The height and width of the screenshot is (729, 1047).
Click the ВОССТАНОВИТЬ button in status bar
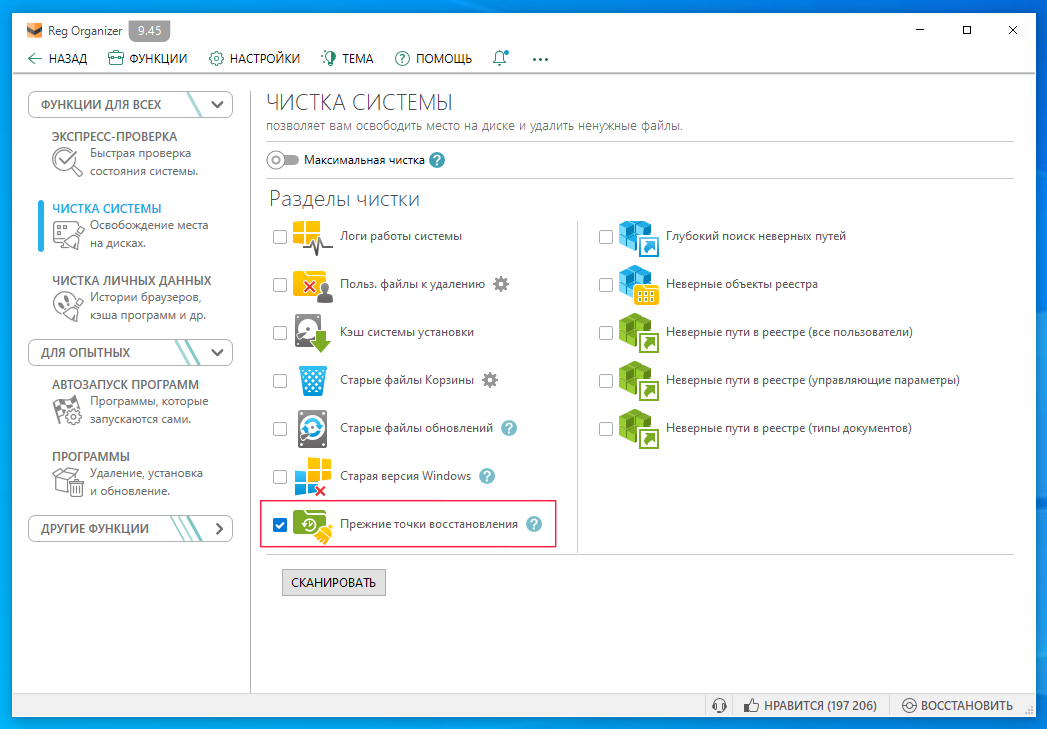[x=957, y=705]
